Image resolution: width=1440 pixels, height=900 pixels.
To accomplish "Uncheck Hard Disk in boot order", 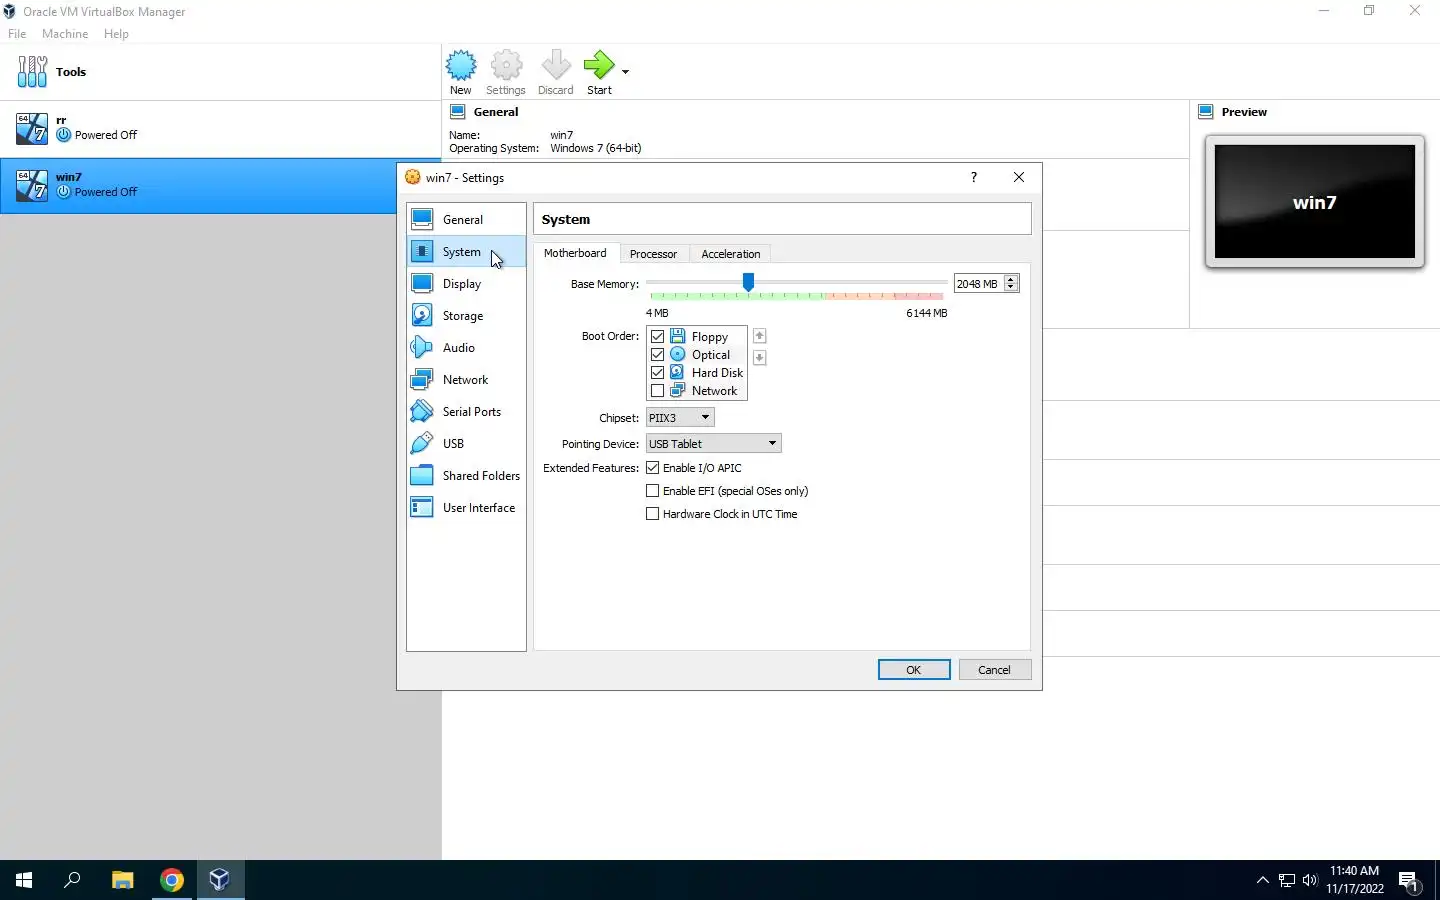I will pos(657,373).
